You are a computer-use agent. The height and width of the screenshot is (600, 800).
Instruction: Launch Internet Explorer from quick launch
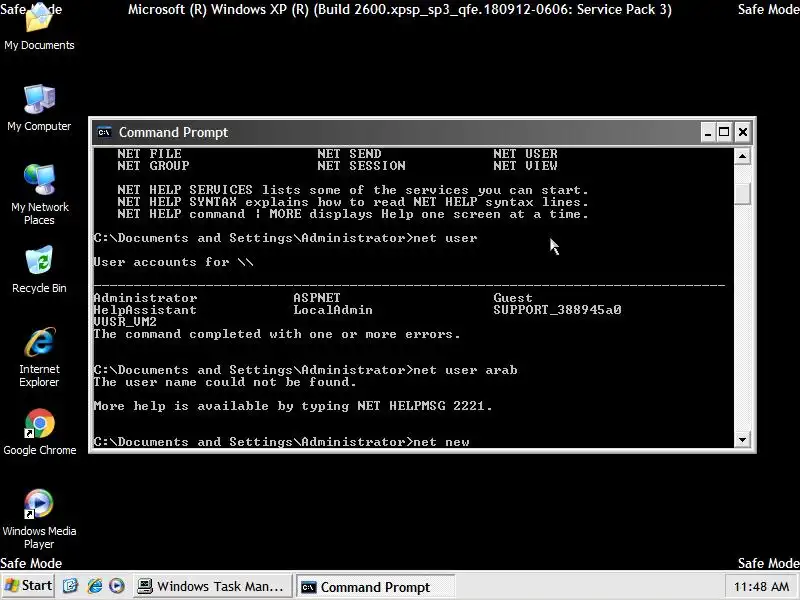(x=94, y=586)
